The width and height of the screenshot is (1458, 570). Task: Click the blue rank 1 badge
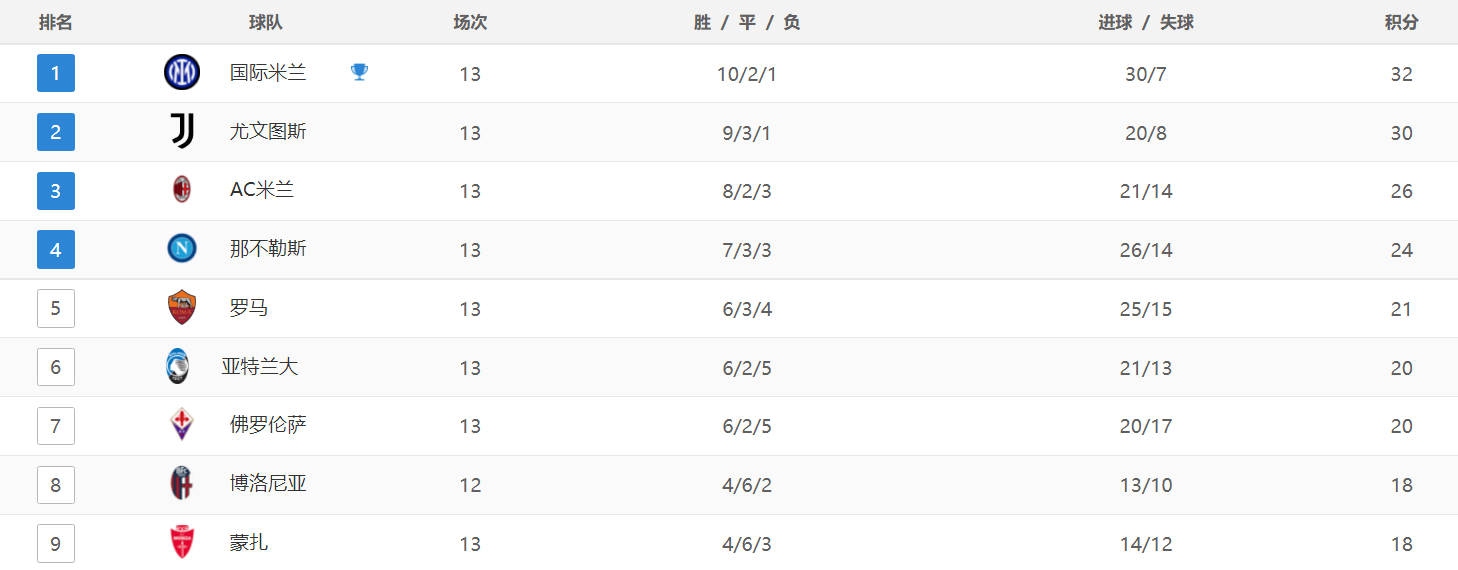(x=56, y=73)
